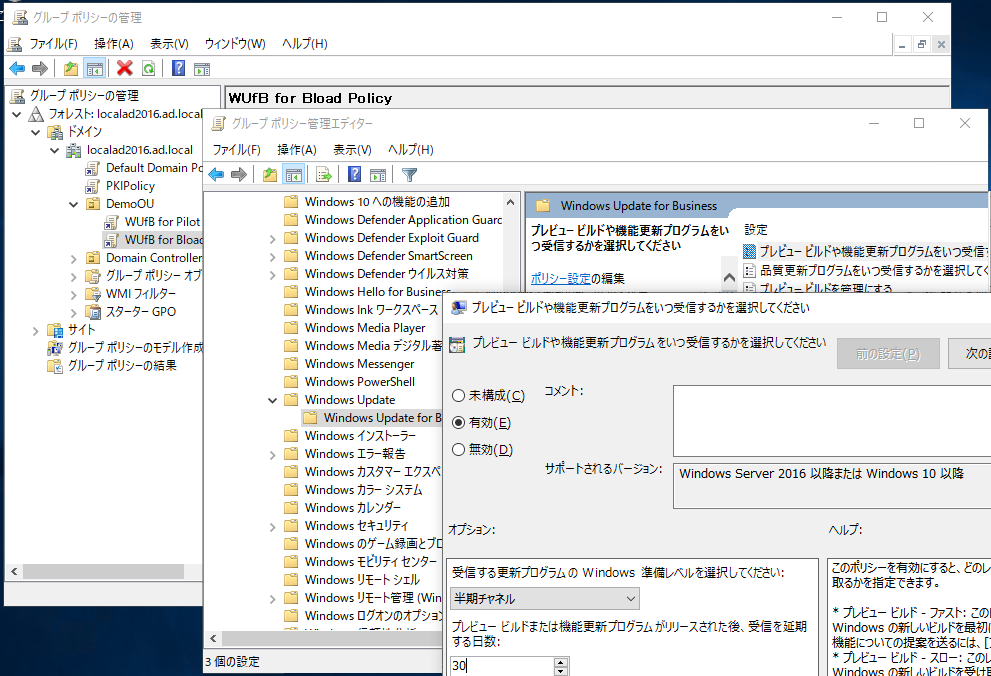Select Windows インストーラー folder
The image size is (991, 676).
point(350,436)
